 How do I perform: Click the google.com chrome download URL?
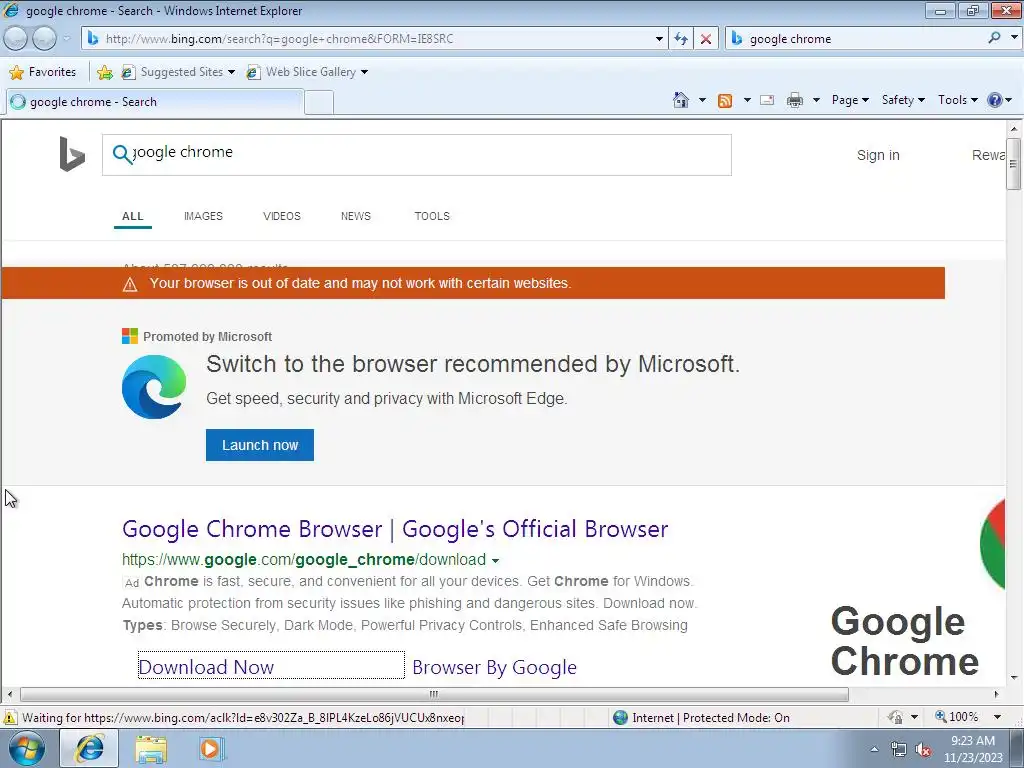pos(304,560)
